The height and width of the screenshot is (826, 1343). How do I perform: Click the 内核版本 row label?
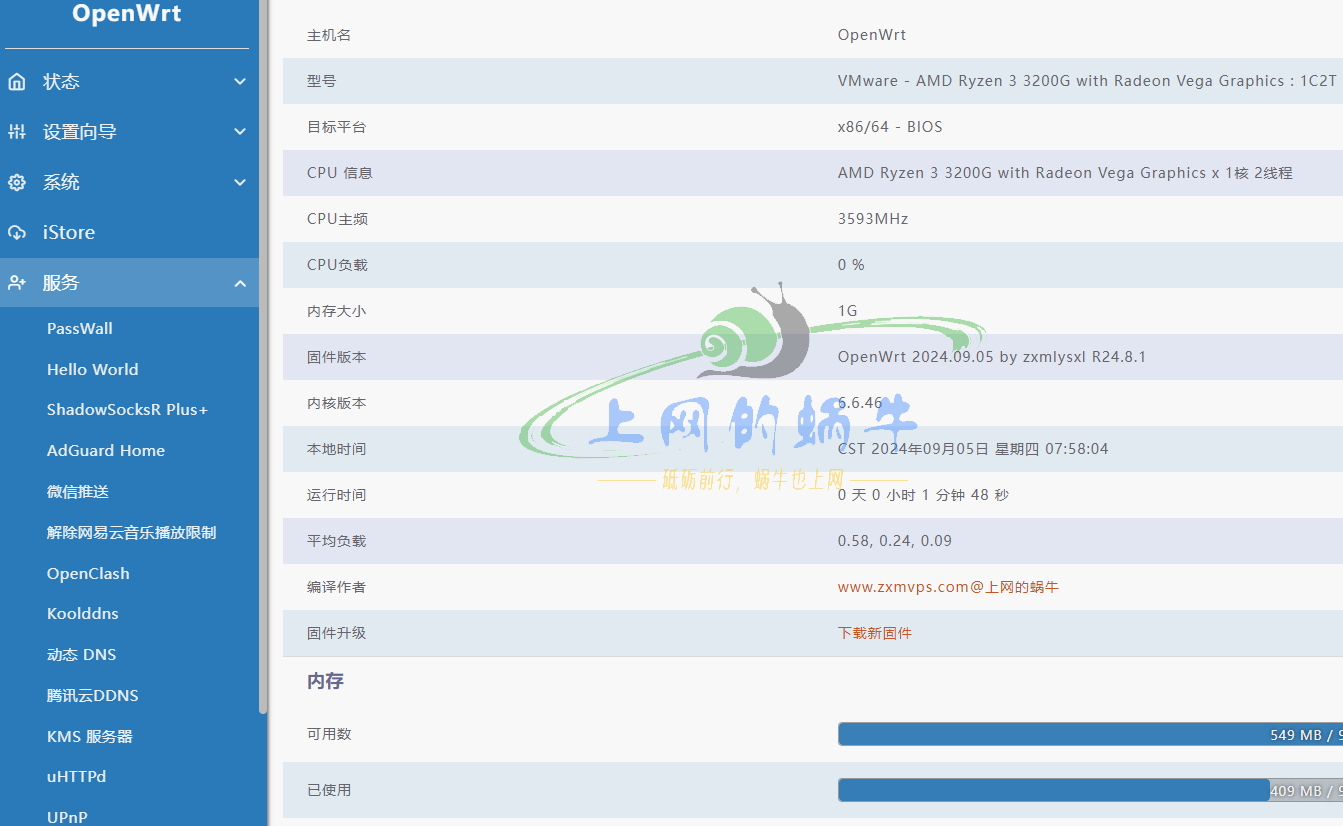[336, 403]
